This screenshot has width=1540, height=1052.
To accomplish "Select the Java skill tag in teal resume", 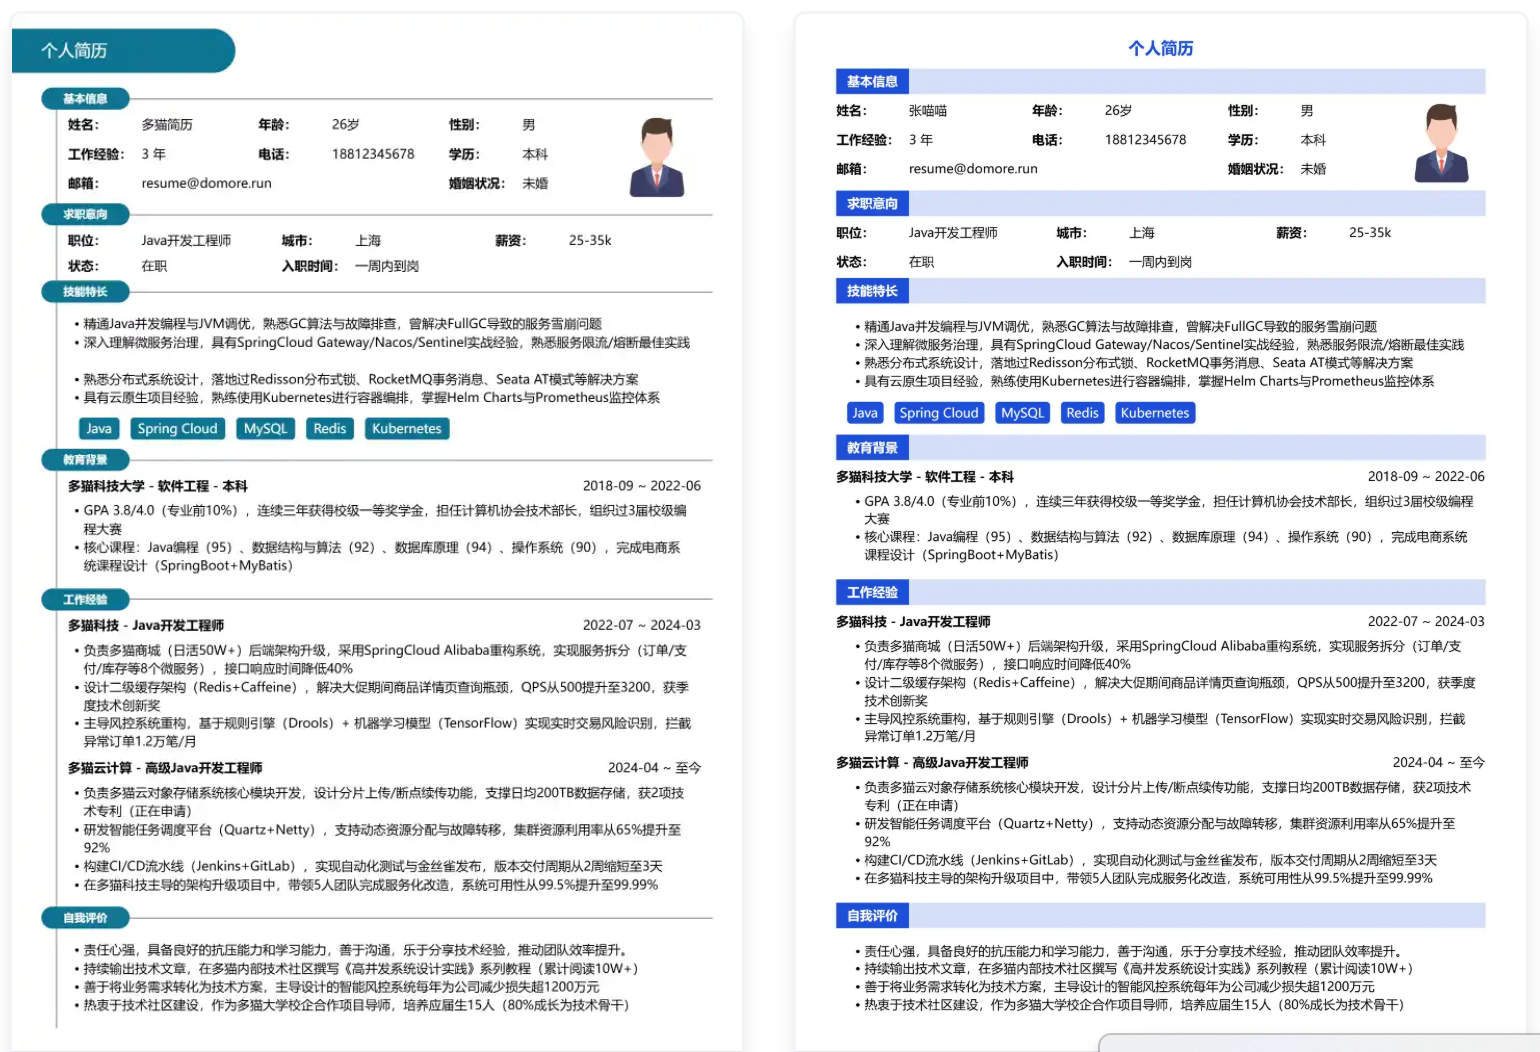I will coord(99,429).
